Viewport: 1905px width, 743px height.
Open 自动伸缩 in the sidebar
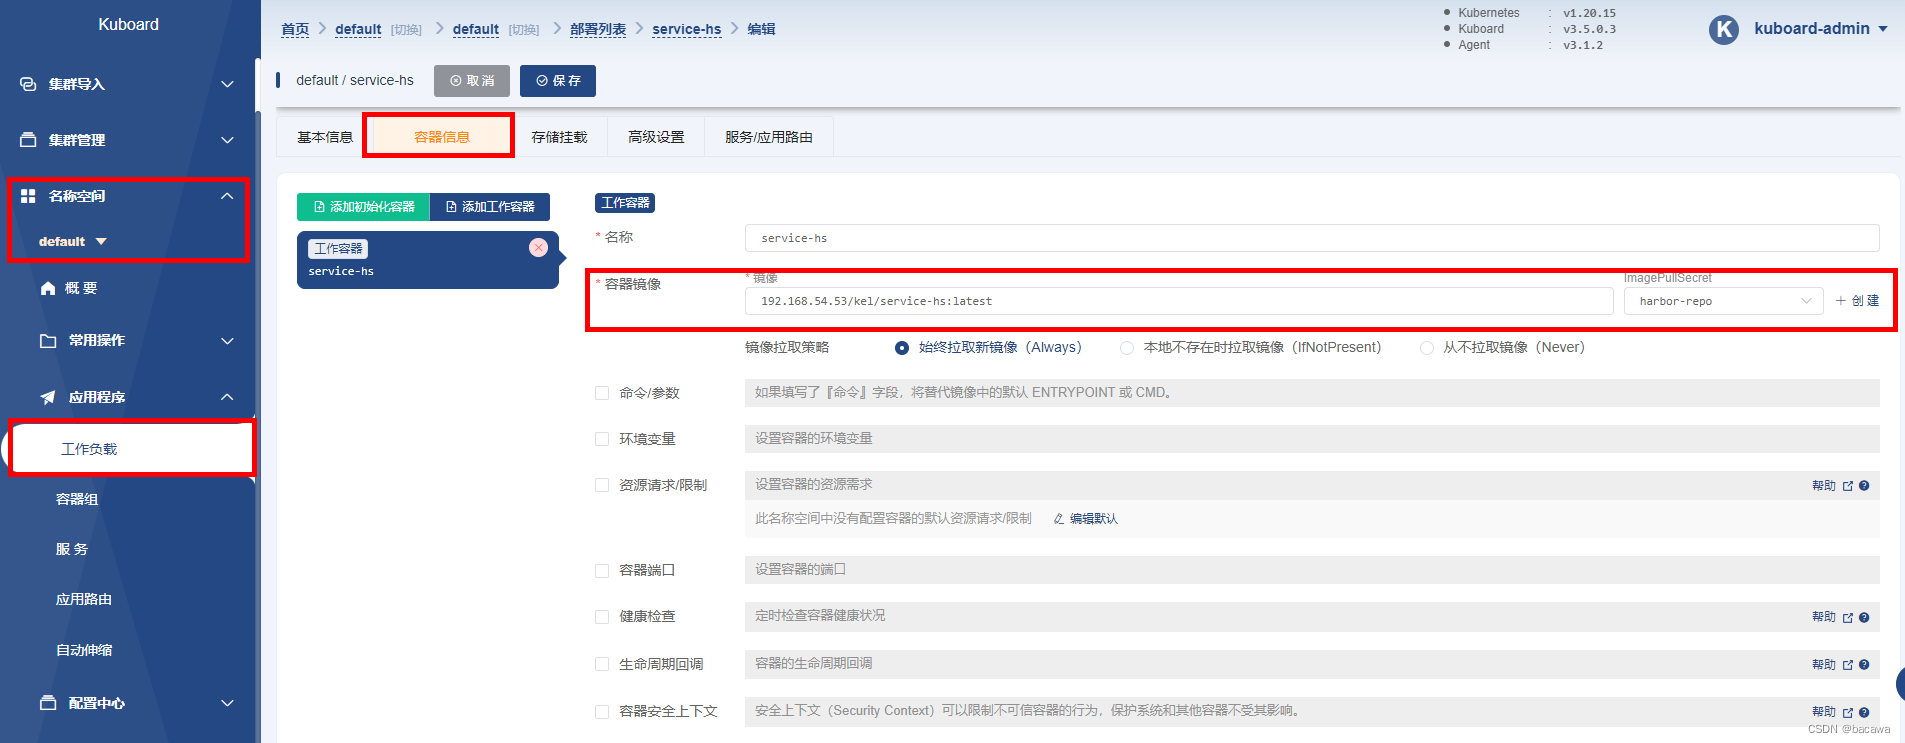(x=84, y=650)
